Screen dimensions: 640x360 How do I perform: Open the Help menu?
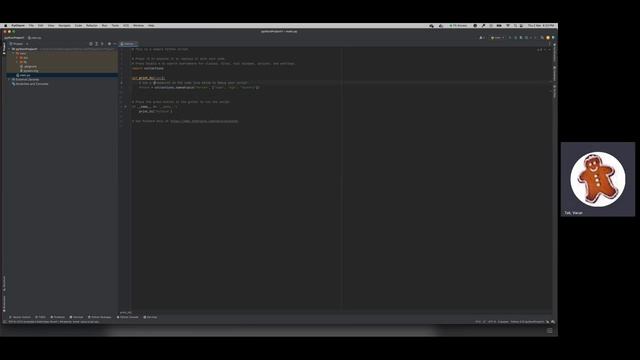click(151, 25)
